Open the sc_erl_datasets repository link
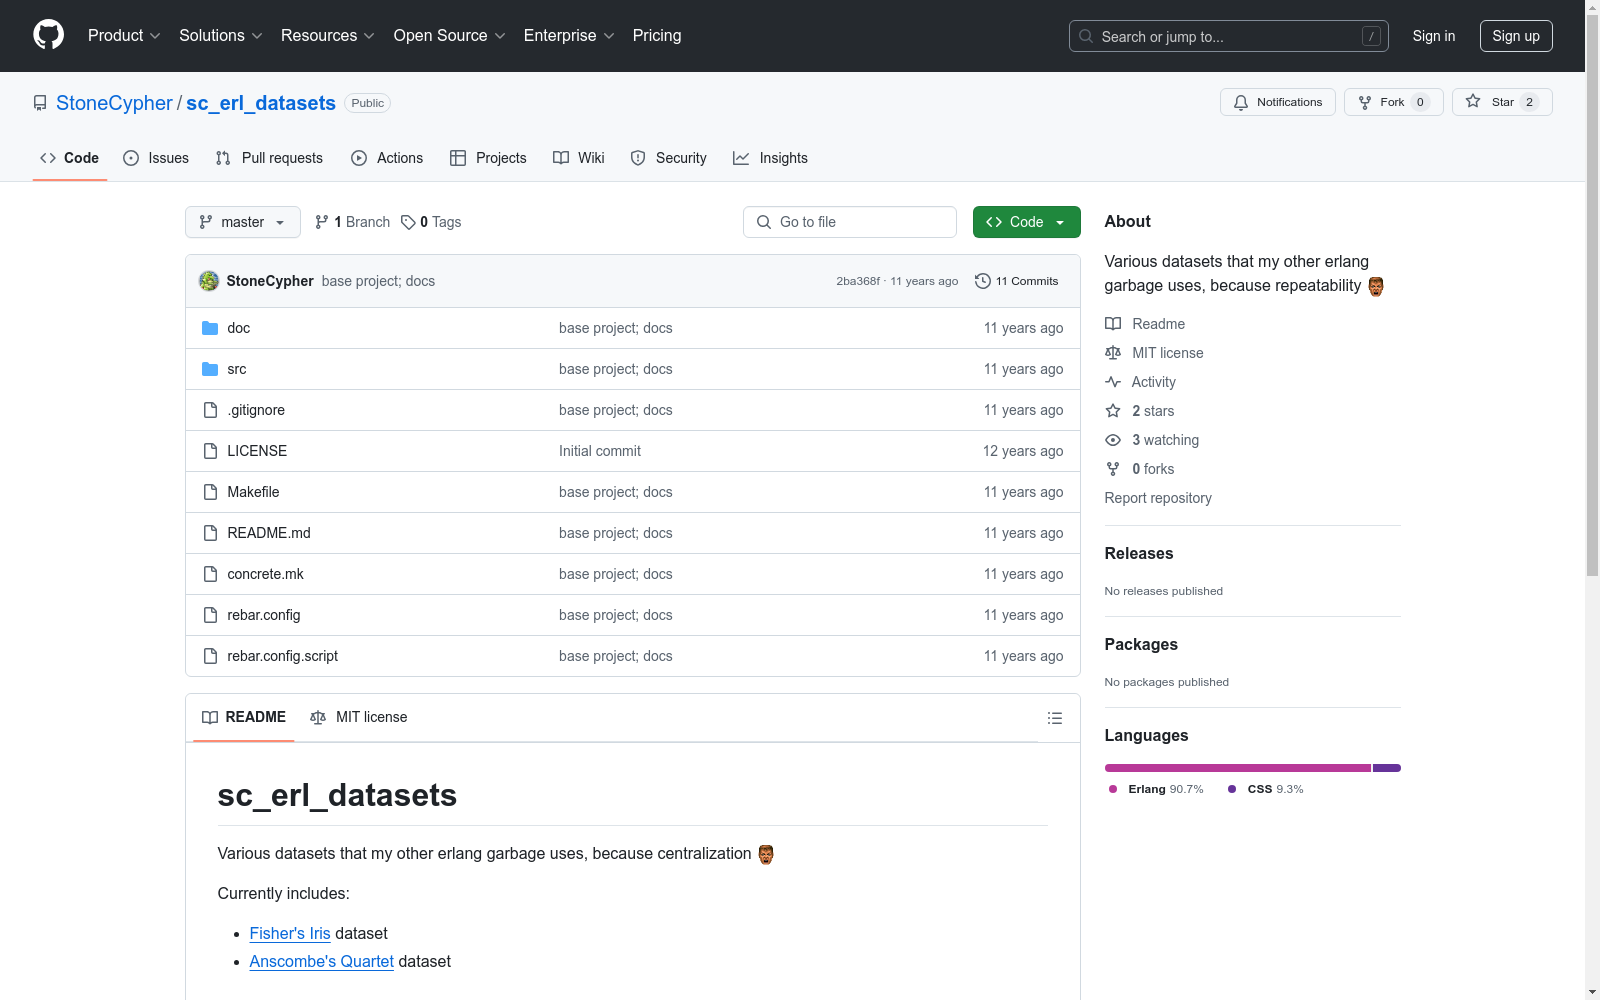The width and height of the screenshot is (1600, 1000). pyautogui.click(x=261, y=103)
